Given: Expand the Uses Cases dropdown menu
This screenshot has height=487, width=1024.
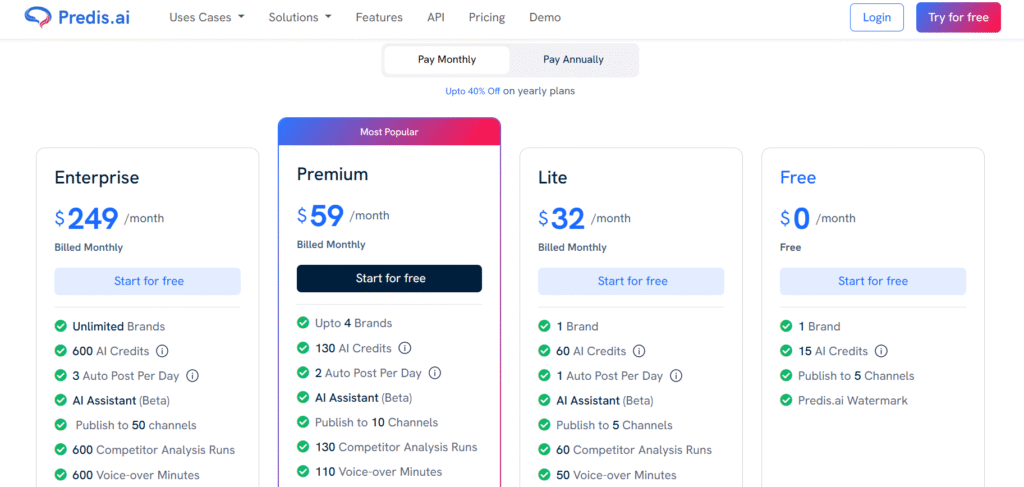Looking at the screenshot, I should [207, 18].
